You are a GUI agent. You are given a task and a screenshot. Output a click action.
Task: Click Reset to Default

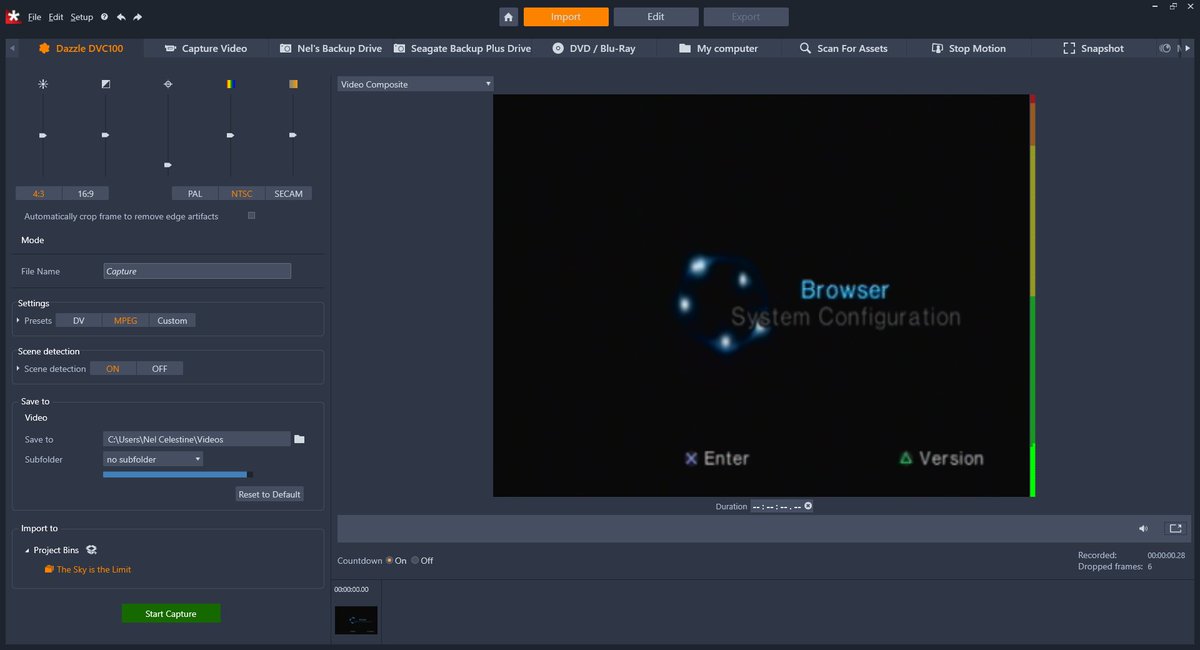tap(269, 493)
